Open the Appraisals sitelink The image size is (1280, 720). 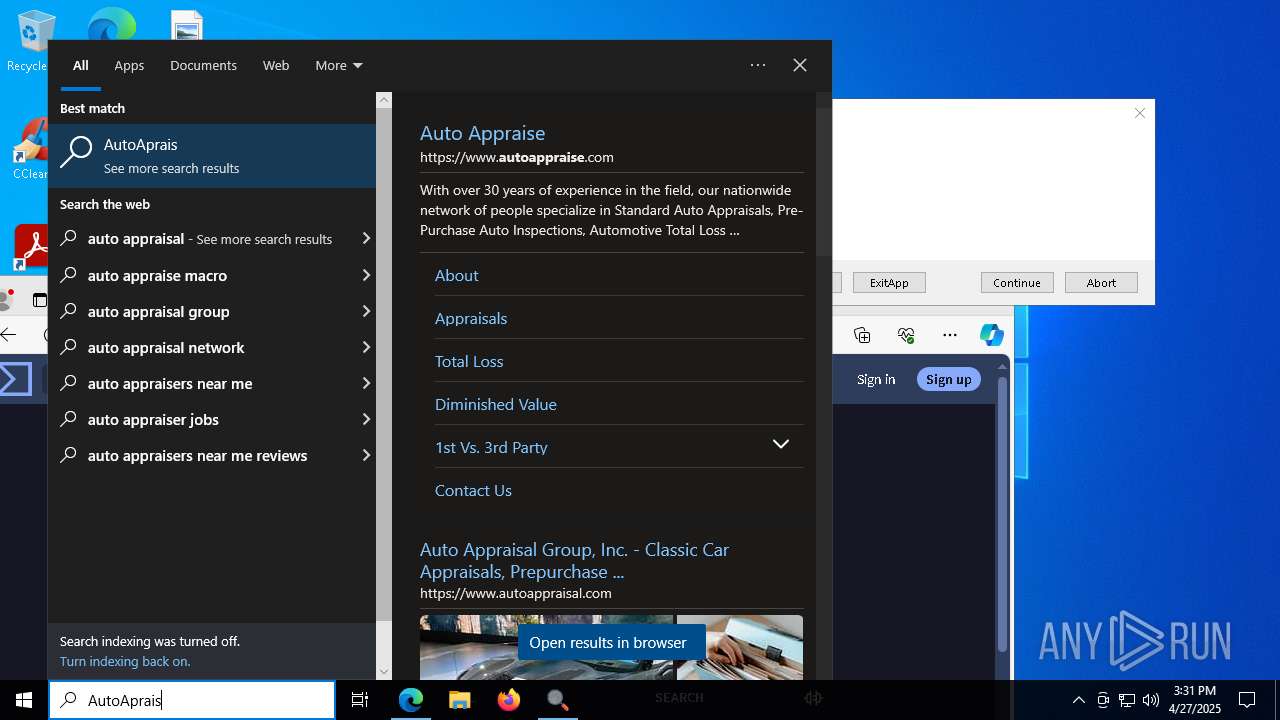point(471,318)
